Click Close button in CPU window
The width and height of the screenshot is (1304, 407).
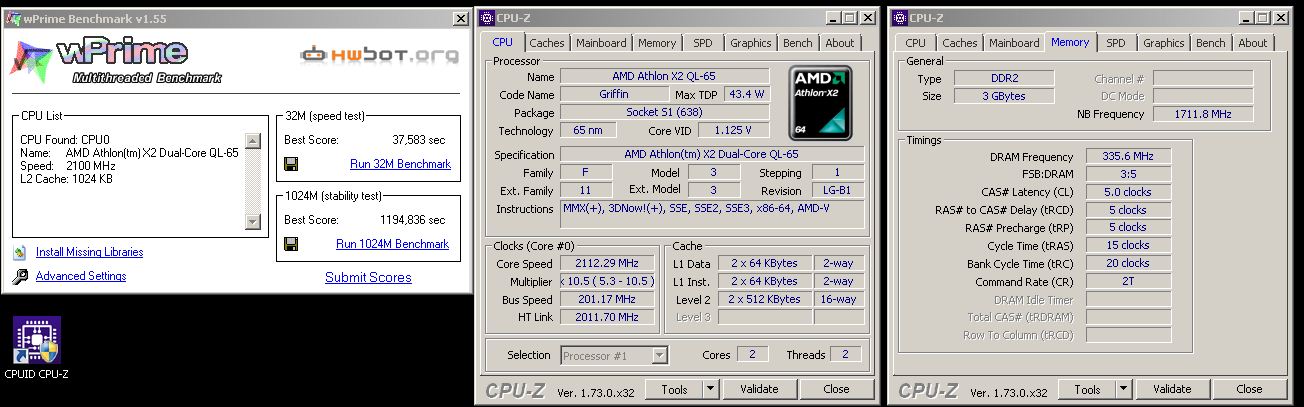point(836,389)
